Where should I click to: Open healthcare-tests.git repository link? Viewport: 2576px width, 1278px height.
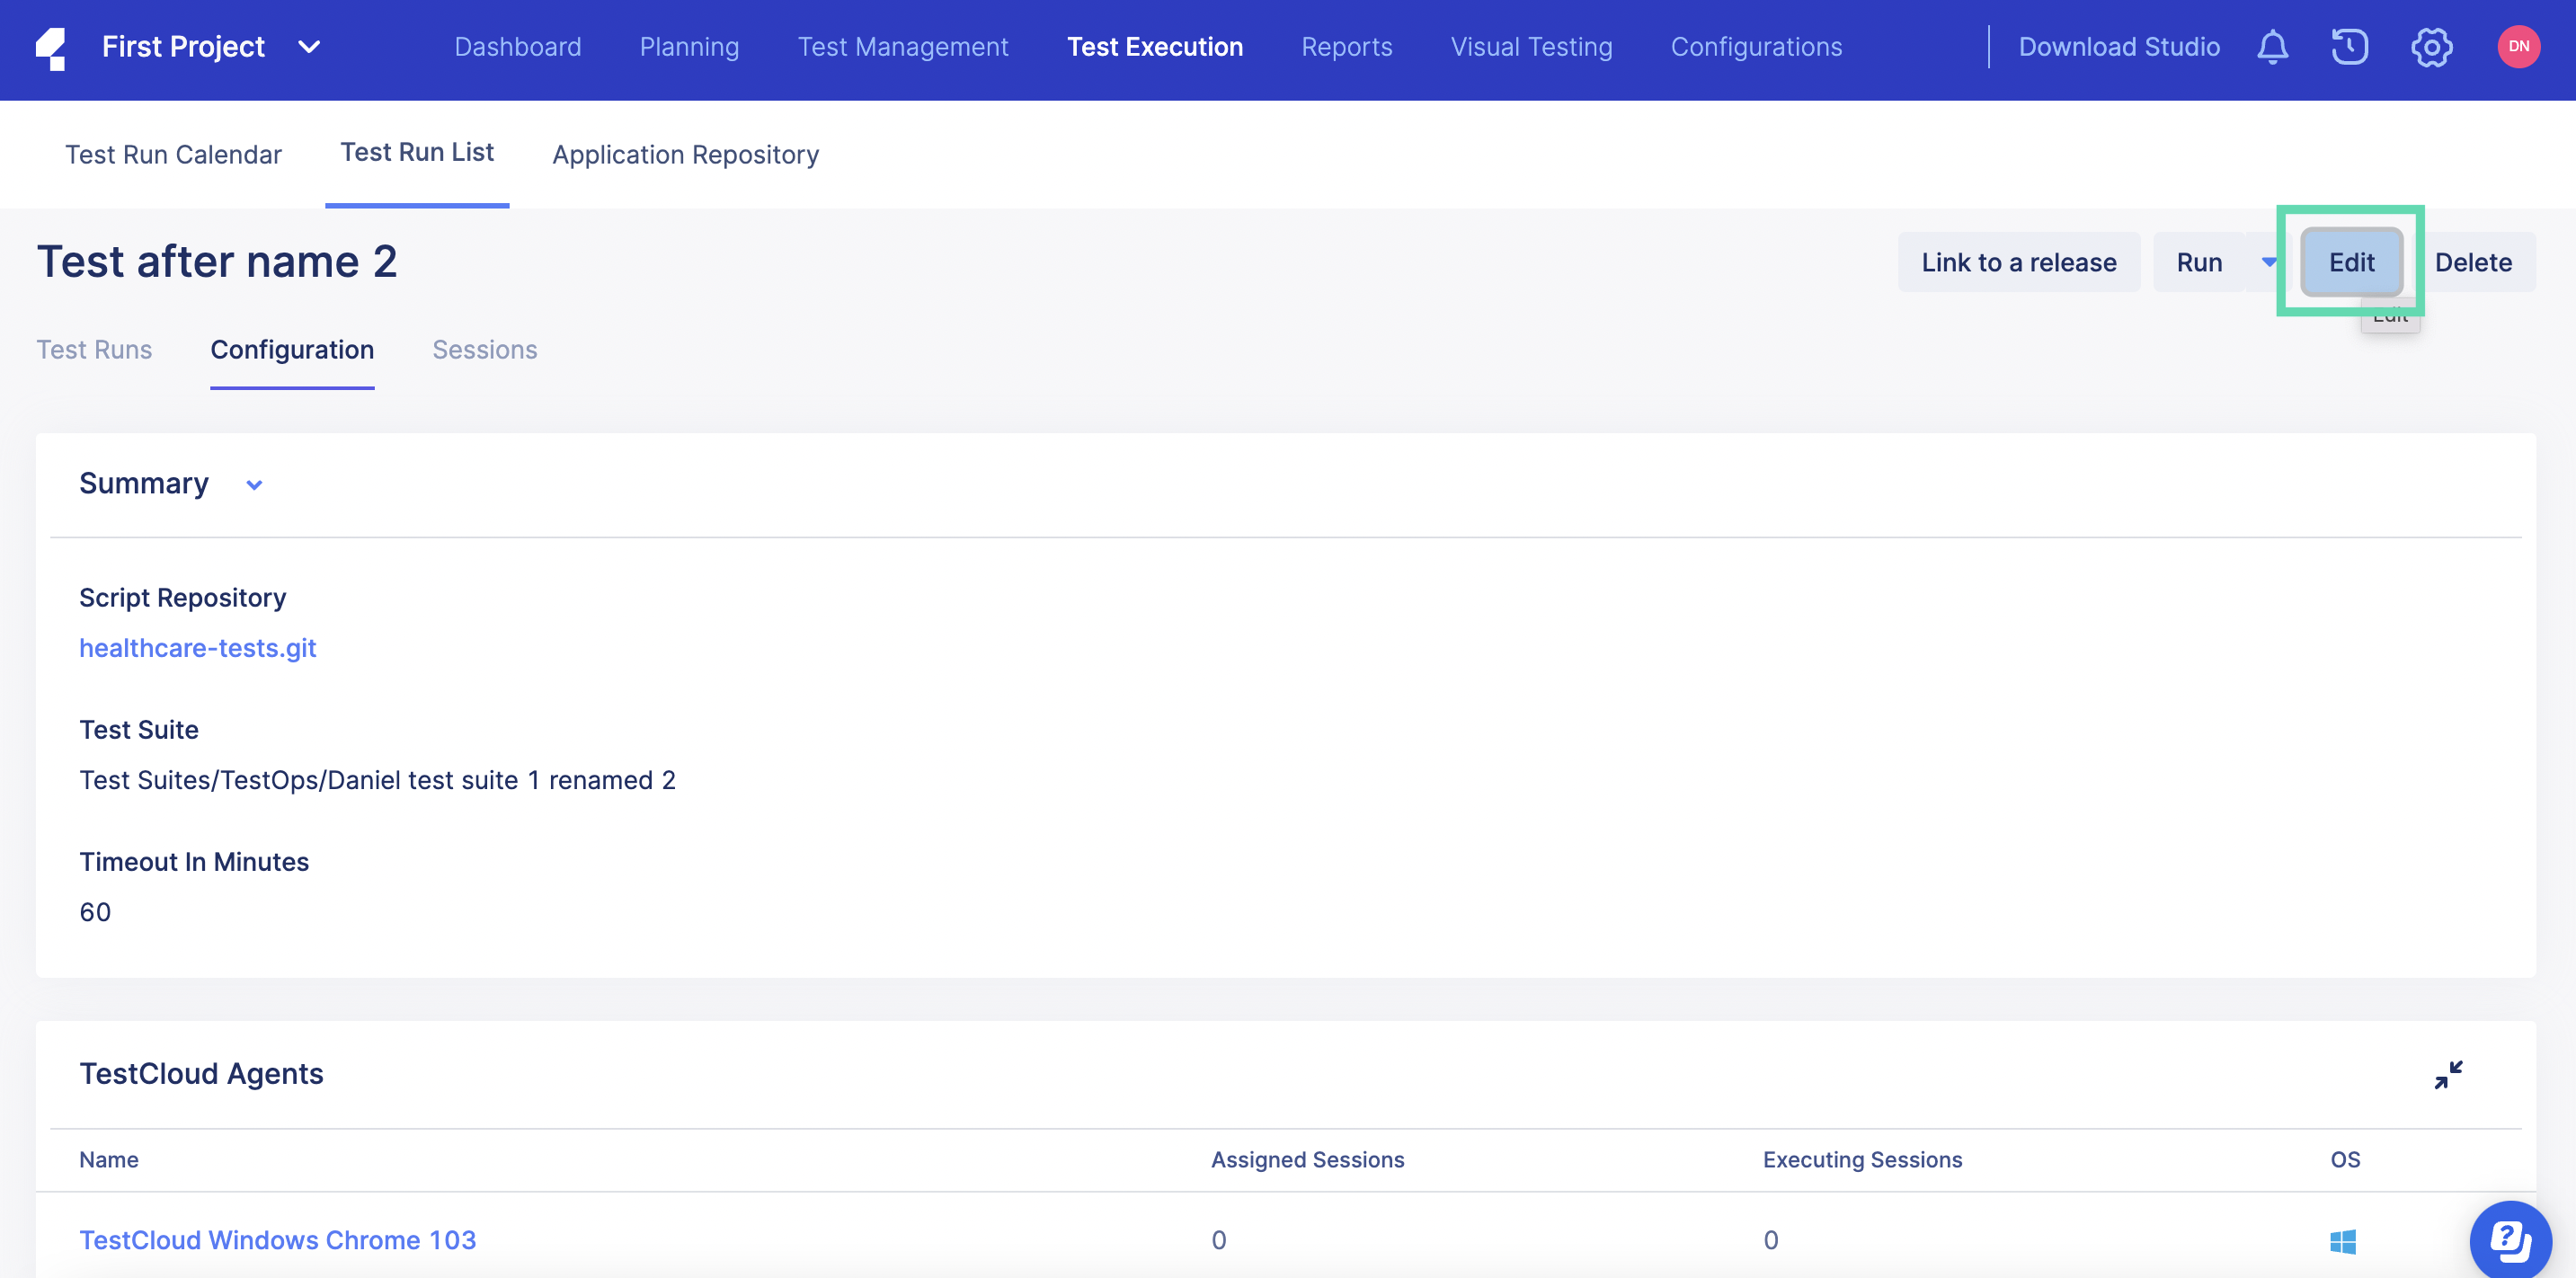coord(198,648)
